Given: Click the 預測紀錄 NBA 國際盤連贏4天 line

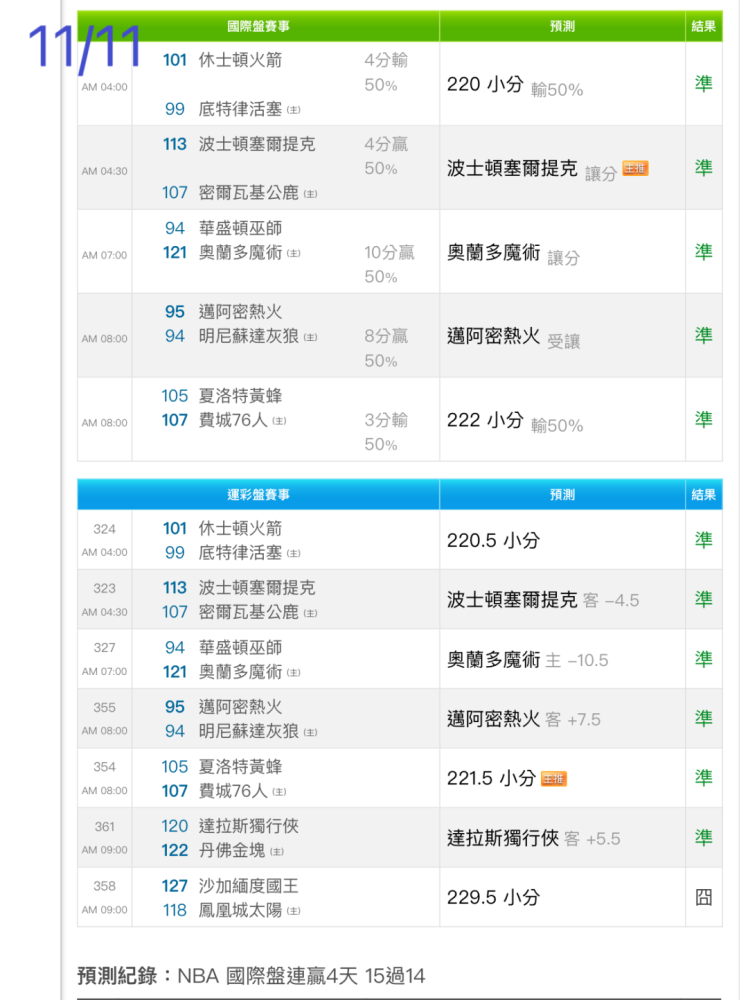Looking at the screenshot, I should [x=251, y=976].
